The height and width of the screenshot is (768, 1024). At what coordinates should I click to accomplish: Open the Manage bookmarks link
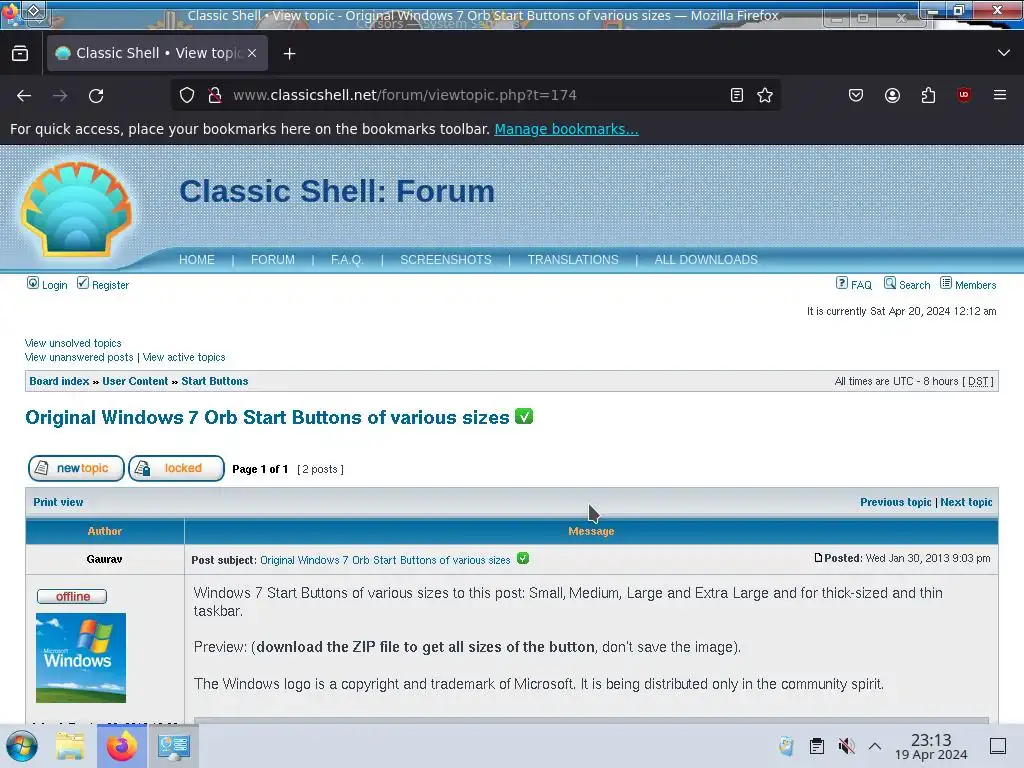tap(566, 129)
